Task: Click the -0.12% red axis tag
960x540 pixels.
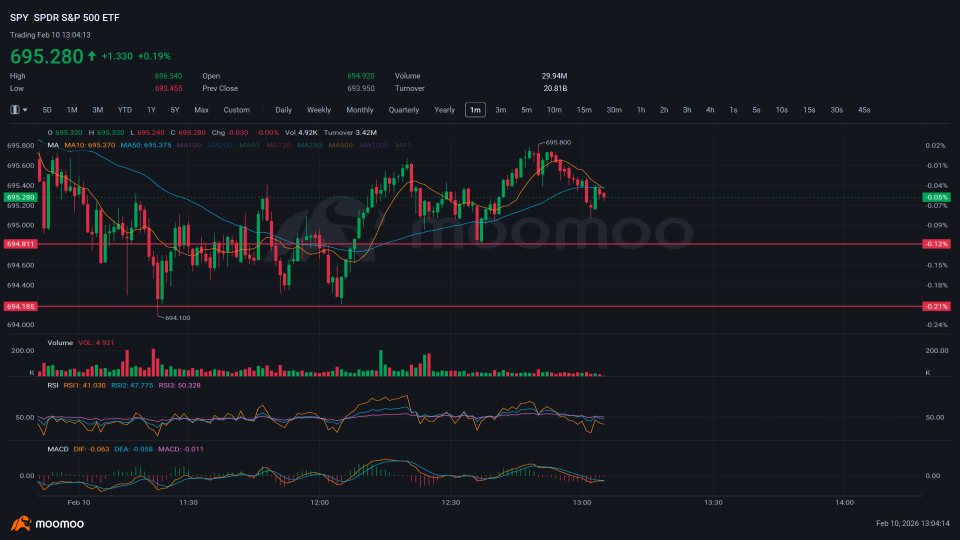Action: (937, 244)
